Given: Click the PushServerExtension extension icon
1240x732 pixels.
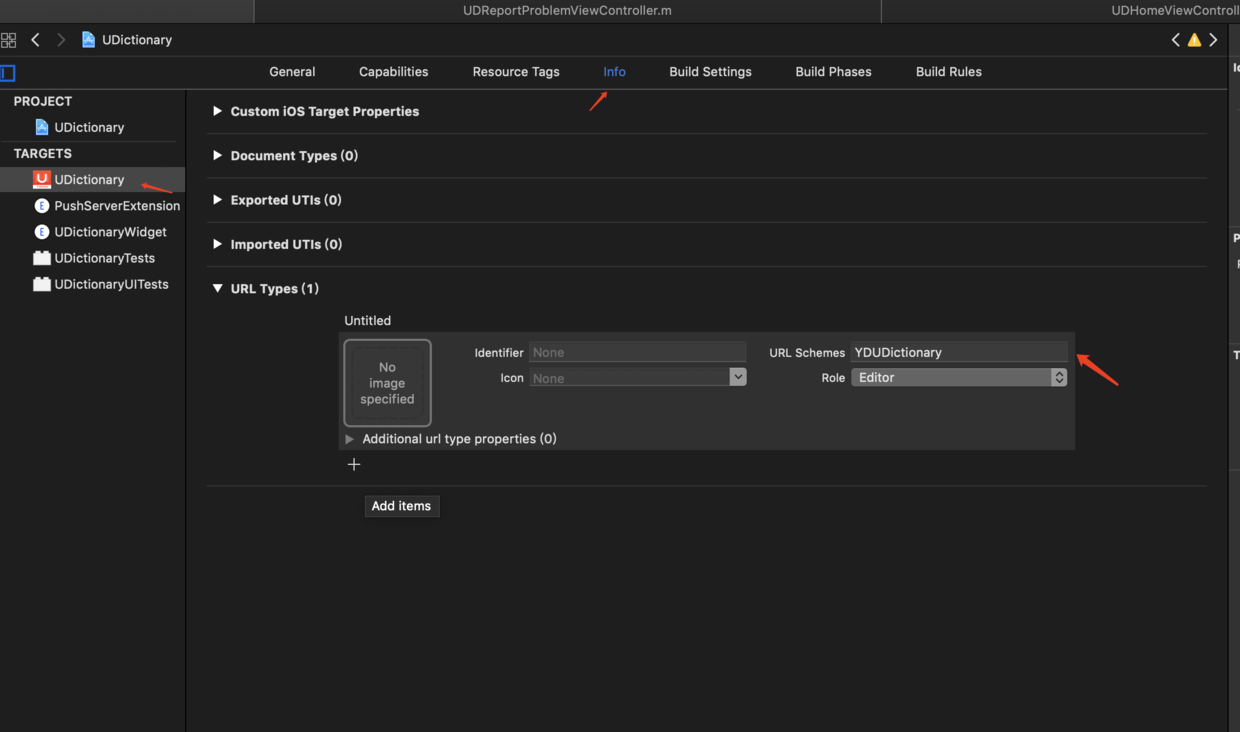Looking at the screenshot, I should 41,206.
